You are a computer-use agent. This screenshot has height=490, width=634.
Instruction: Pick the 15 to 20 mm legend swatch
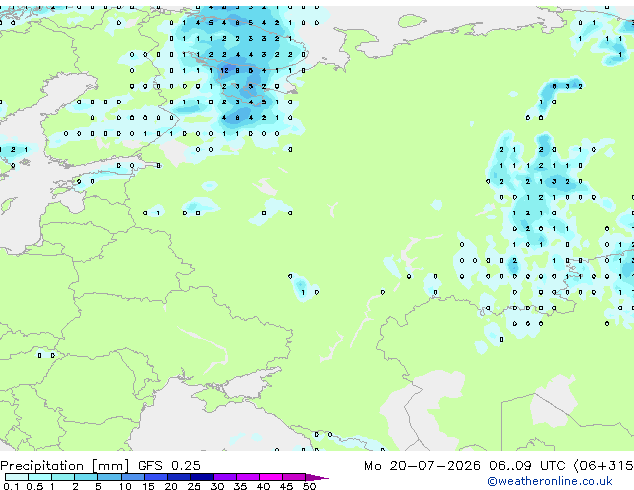click(x=155, y=477)
